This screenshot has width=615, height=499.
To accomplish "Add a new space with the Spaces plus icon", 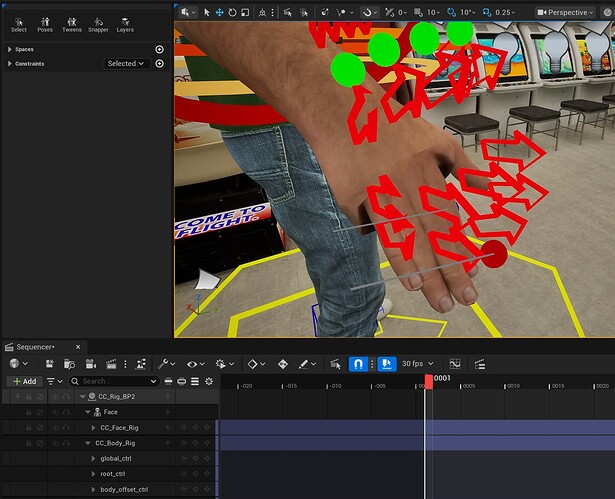I will 159,49.
